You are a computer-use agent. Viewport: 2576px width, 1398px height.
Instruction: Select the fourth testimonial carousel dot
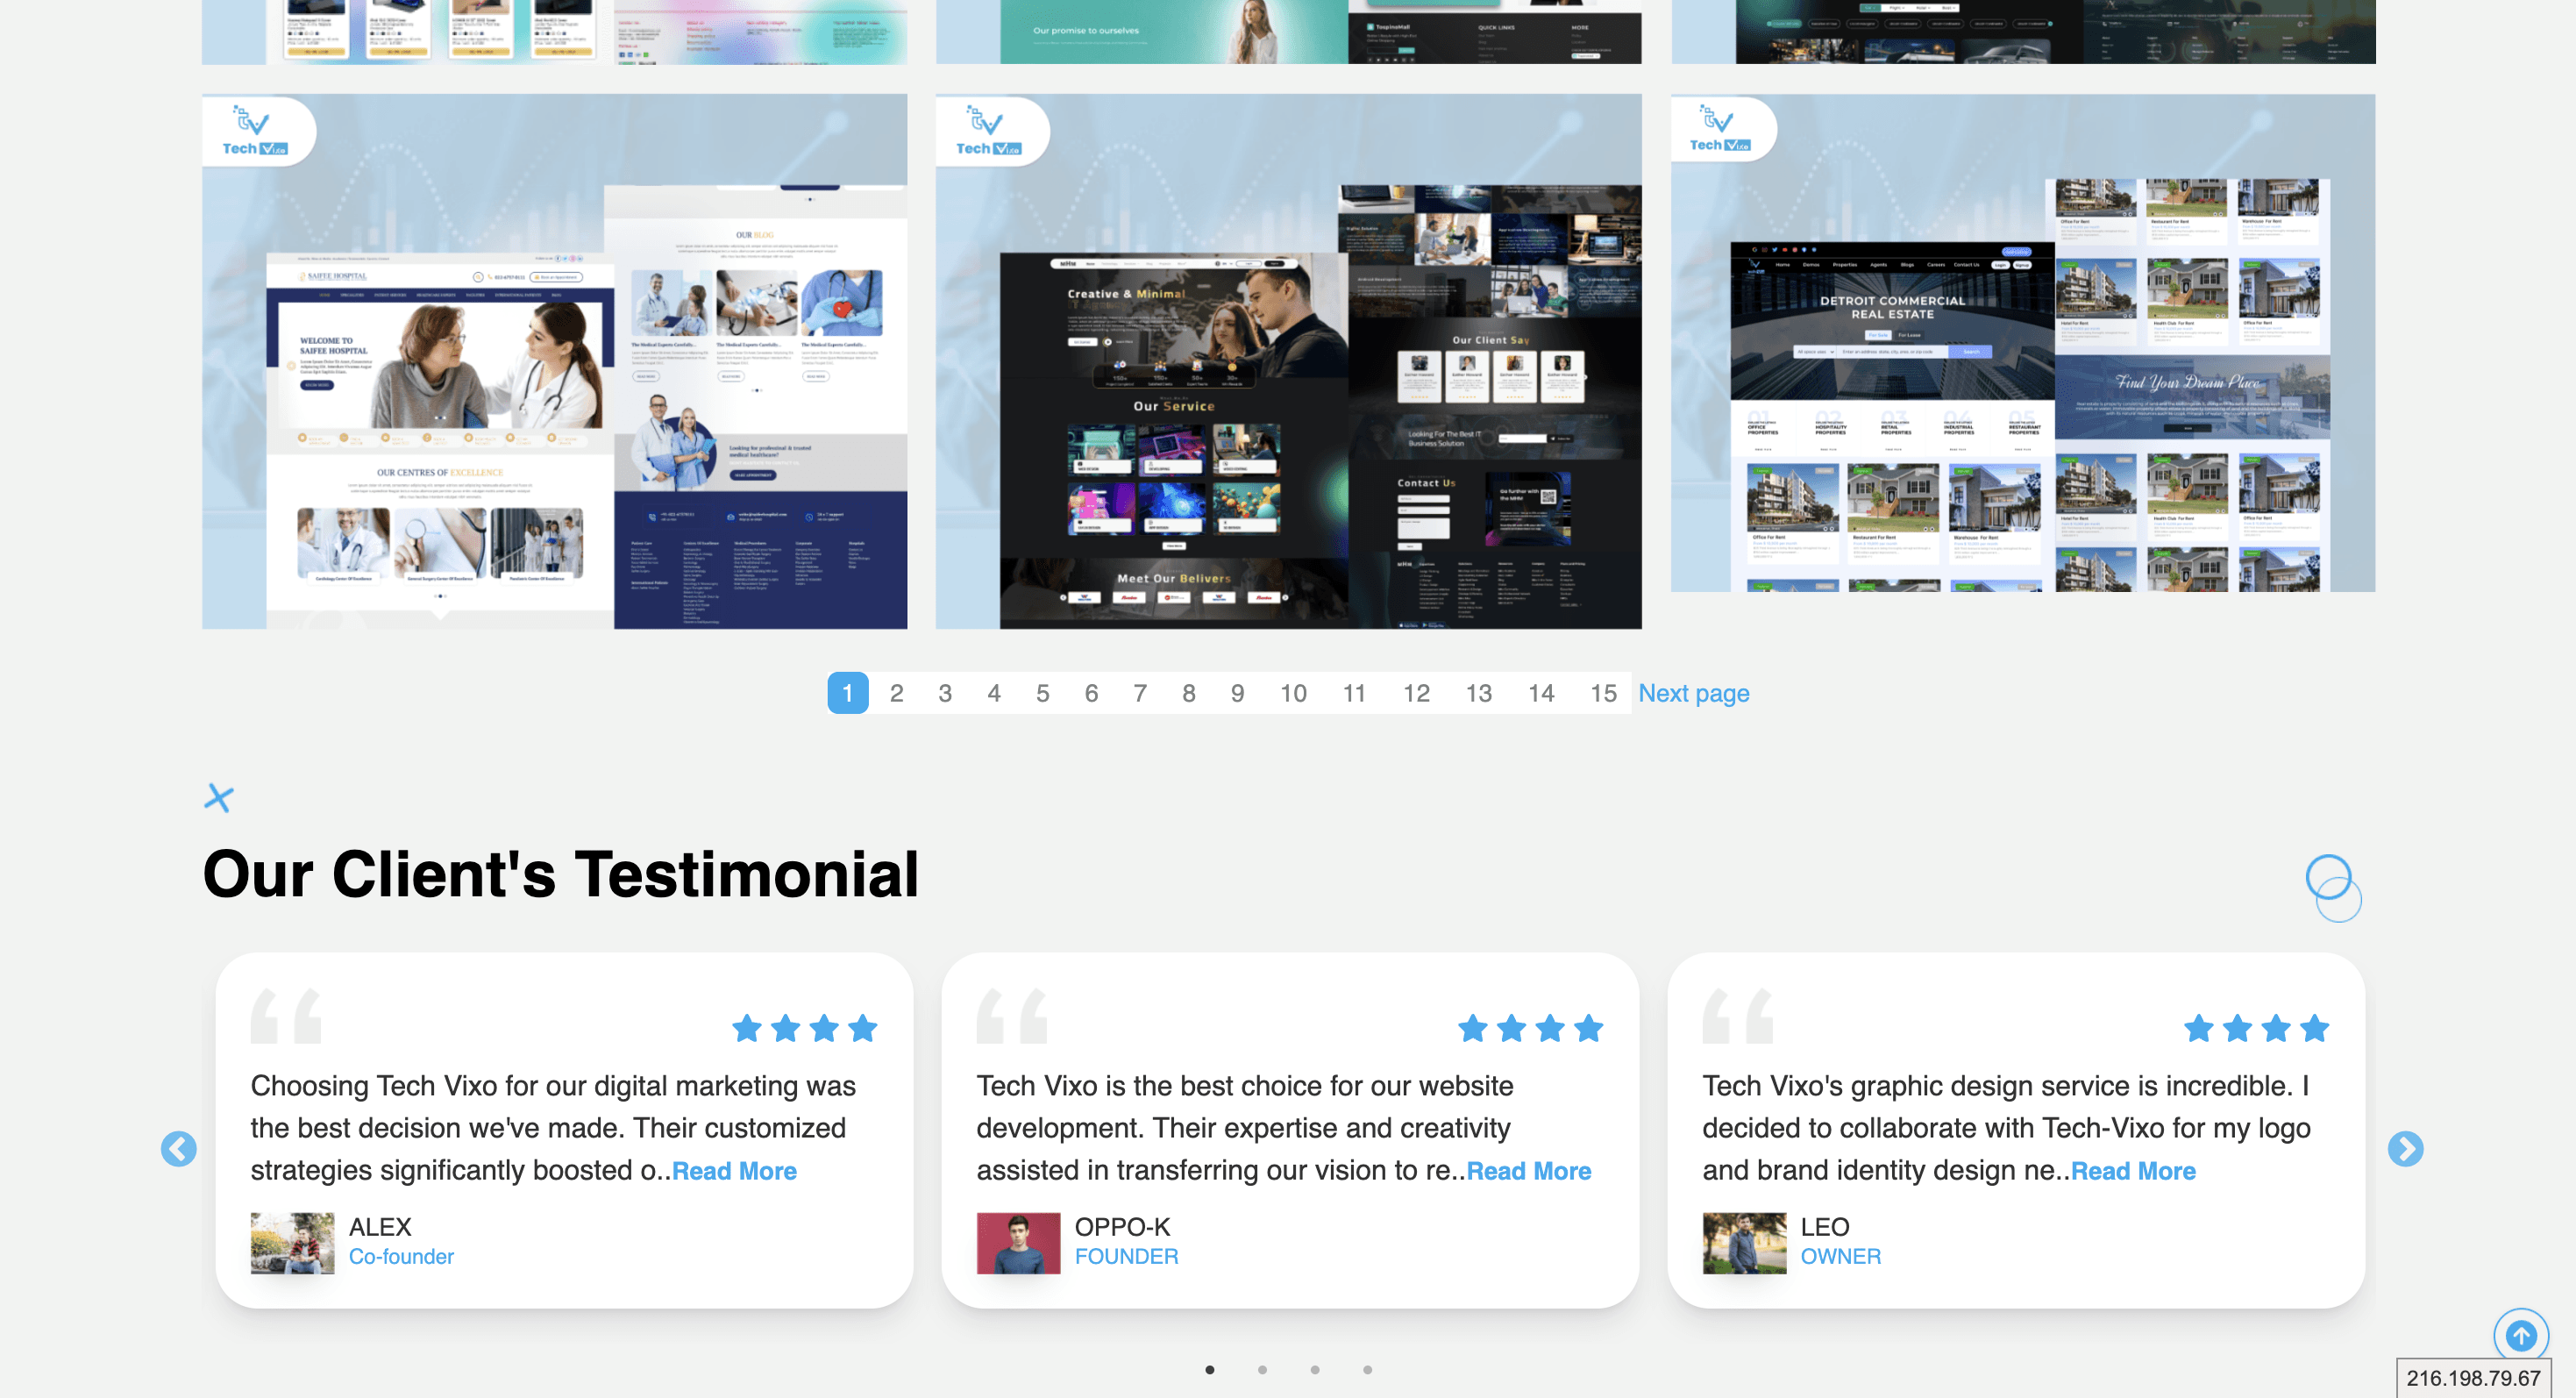(1367, 1370)
